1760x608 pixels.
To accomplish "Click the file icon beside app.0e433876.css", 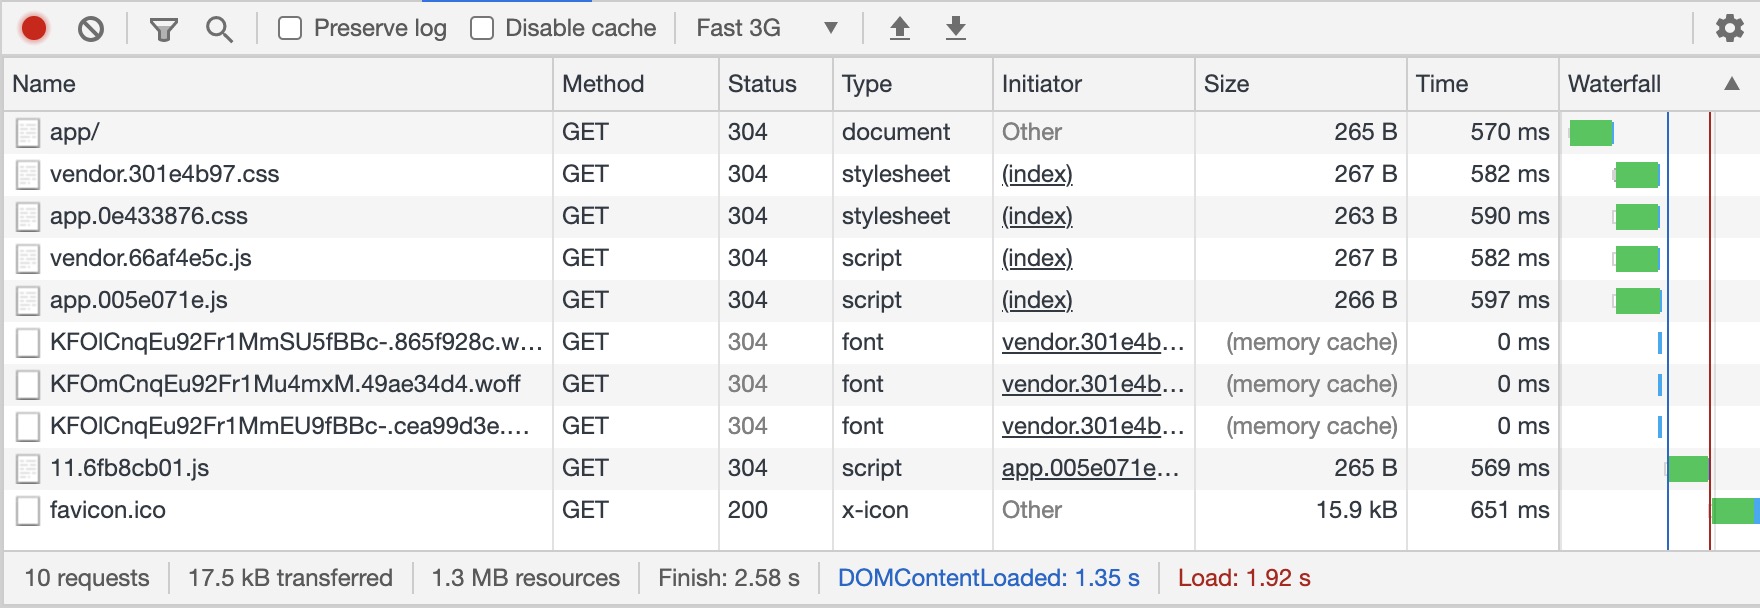I will pos(28,216).
